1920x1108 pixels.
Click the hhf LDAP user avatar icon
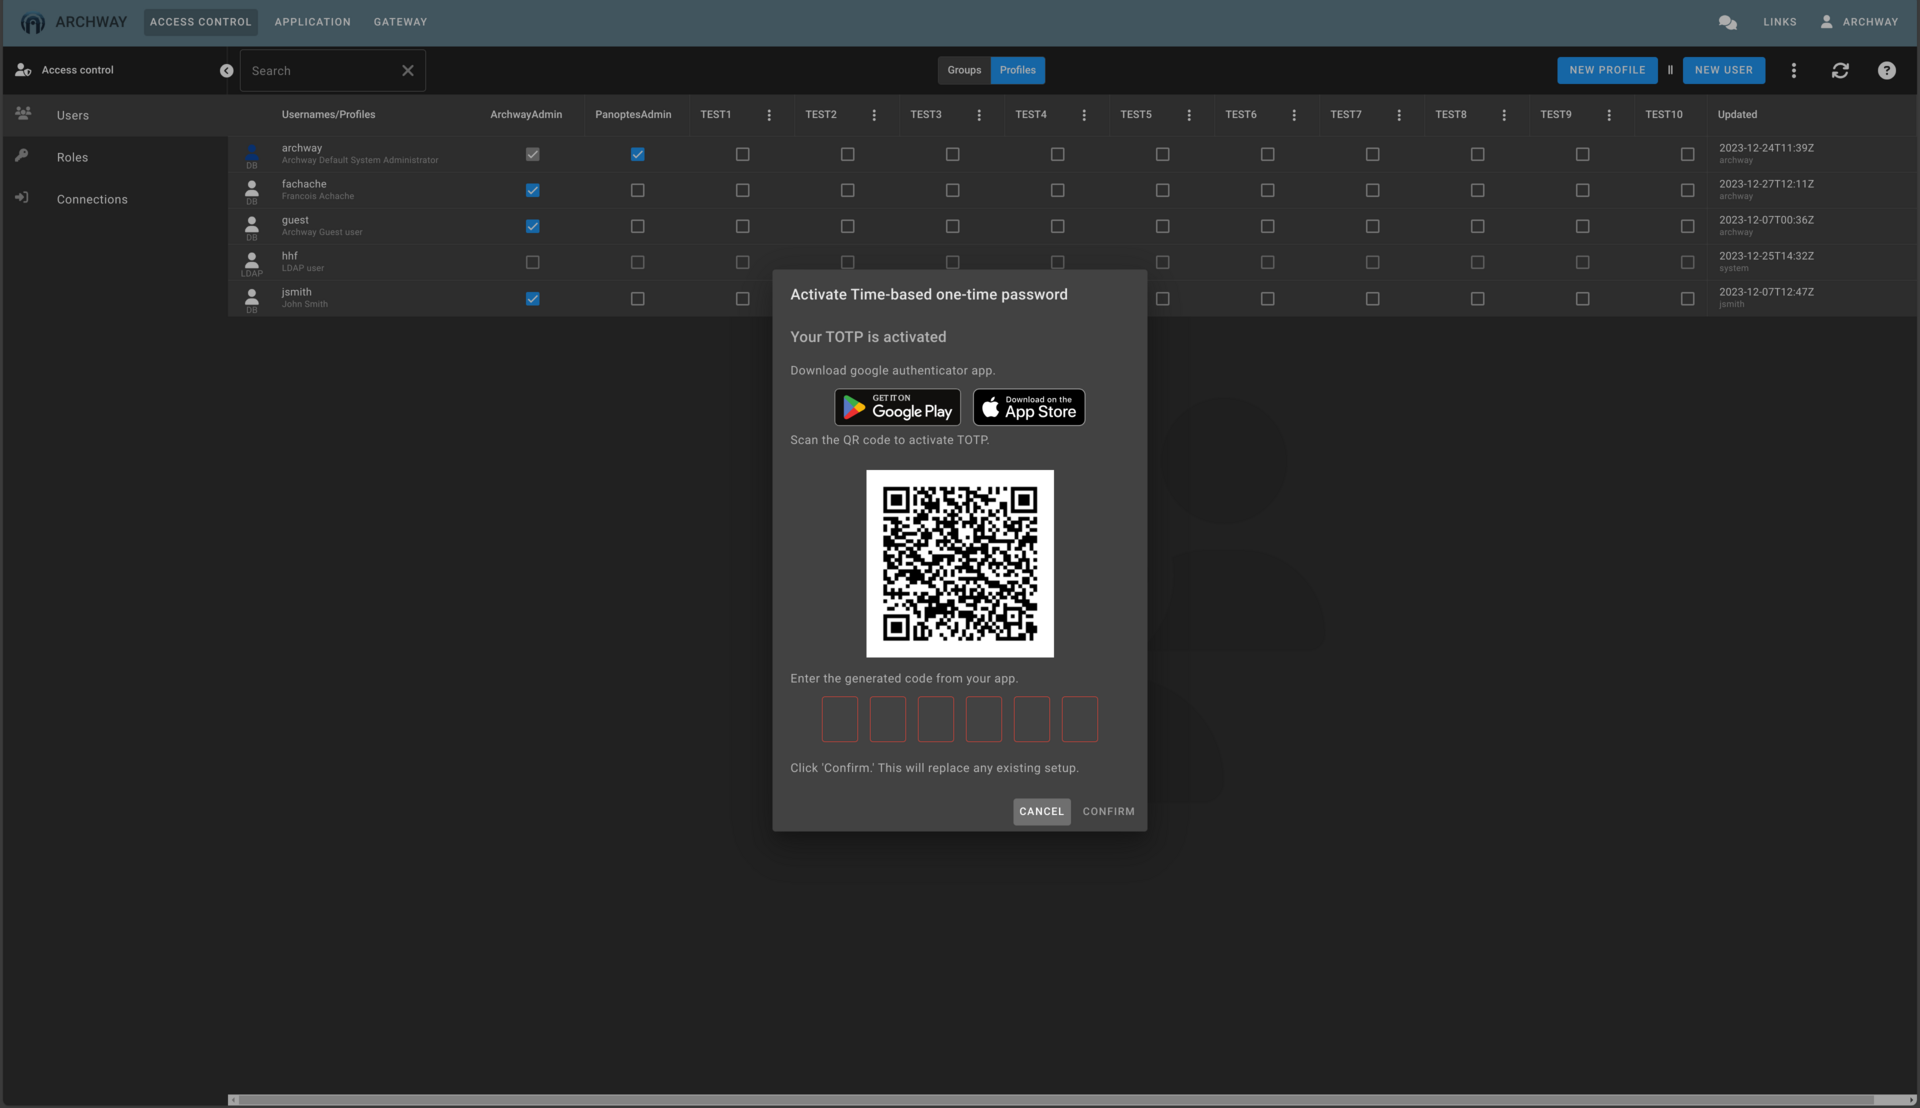coord(252,260)
